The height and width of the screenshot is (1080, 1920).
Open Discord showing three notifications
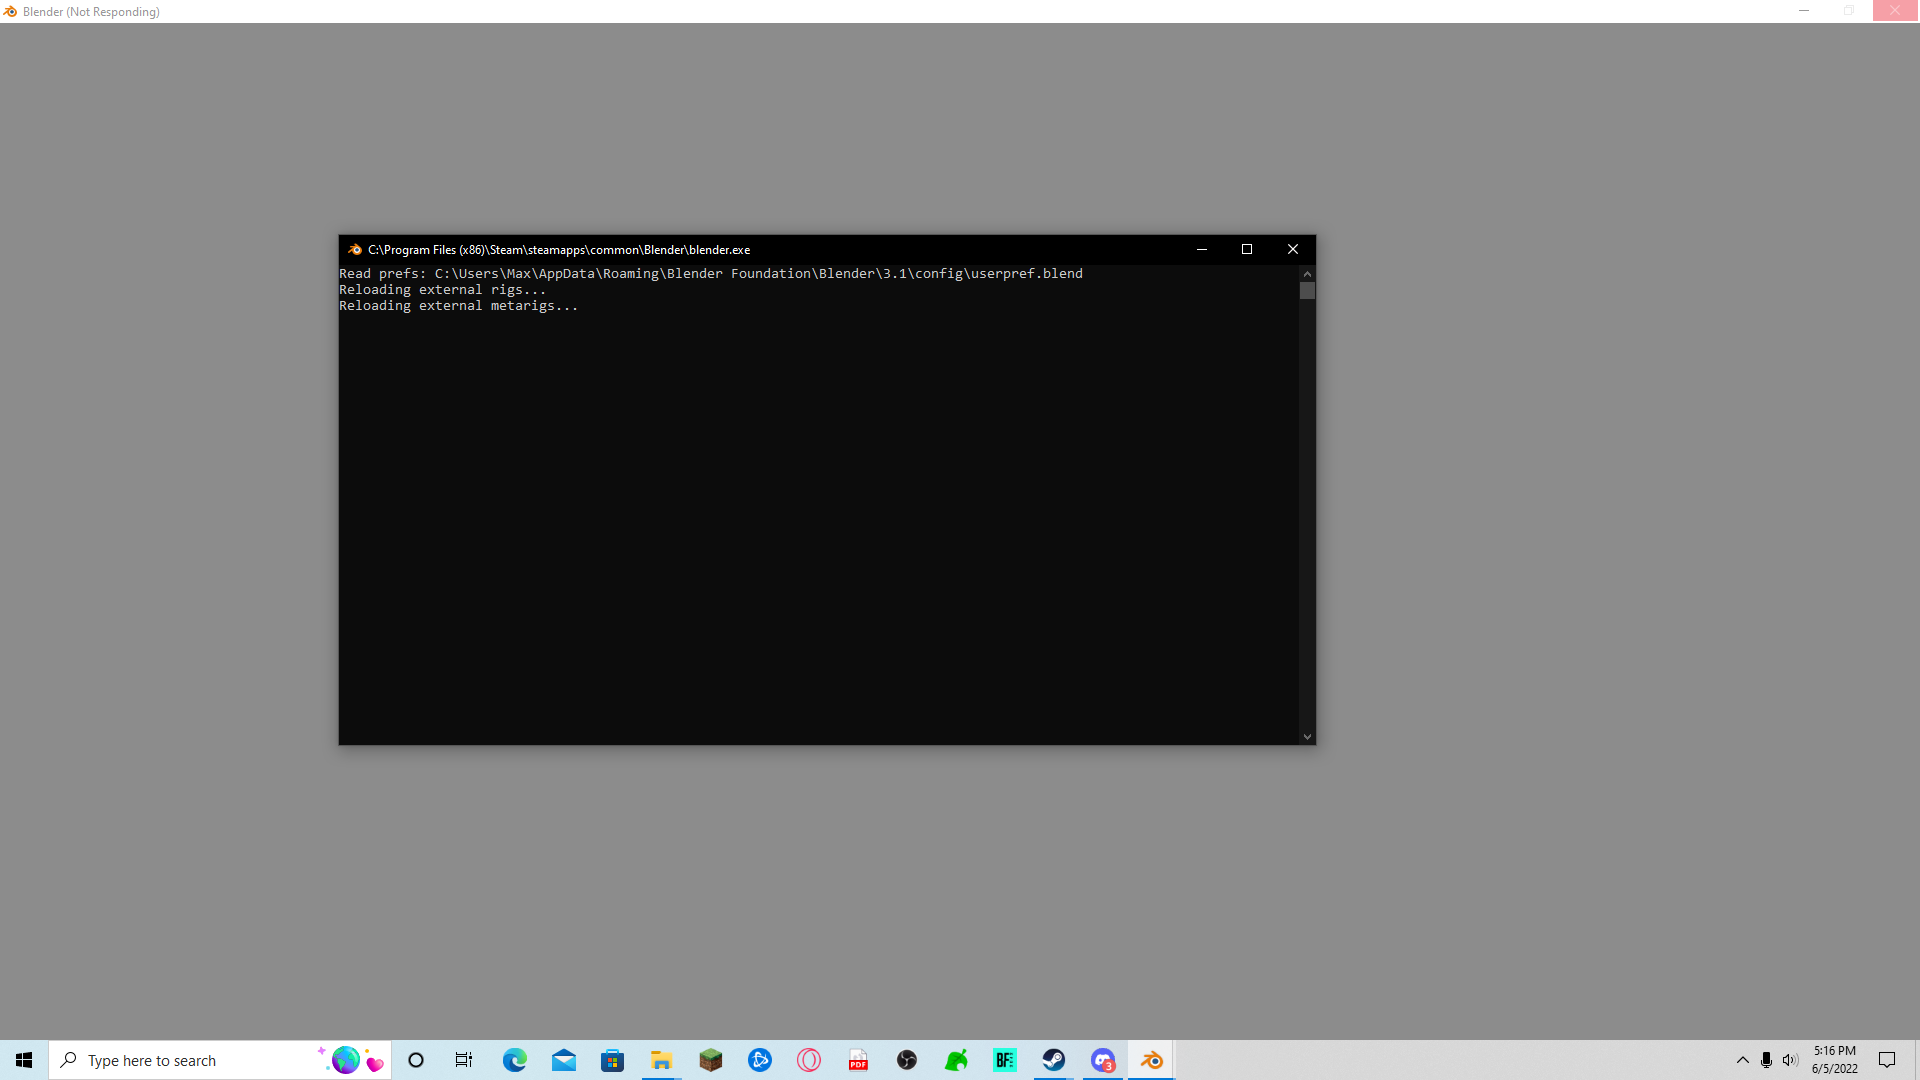1102,1060
